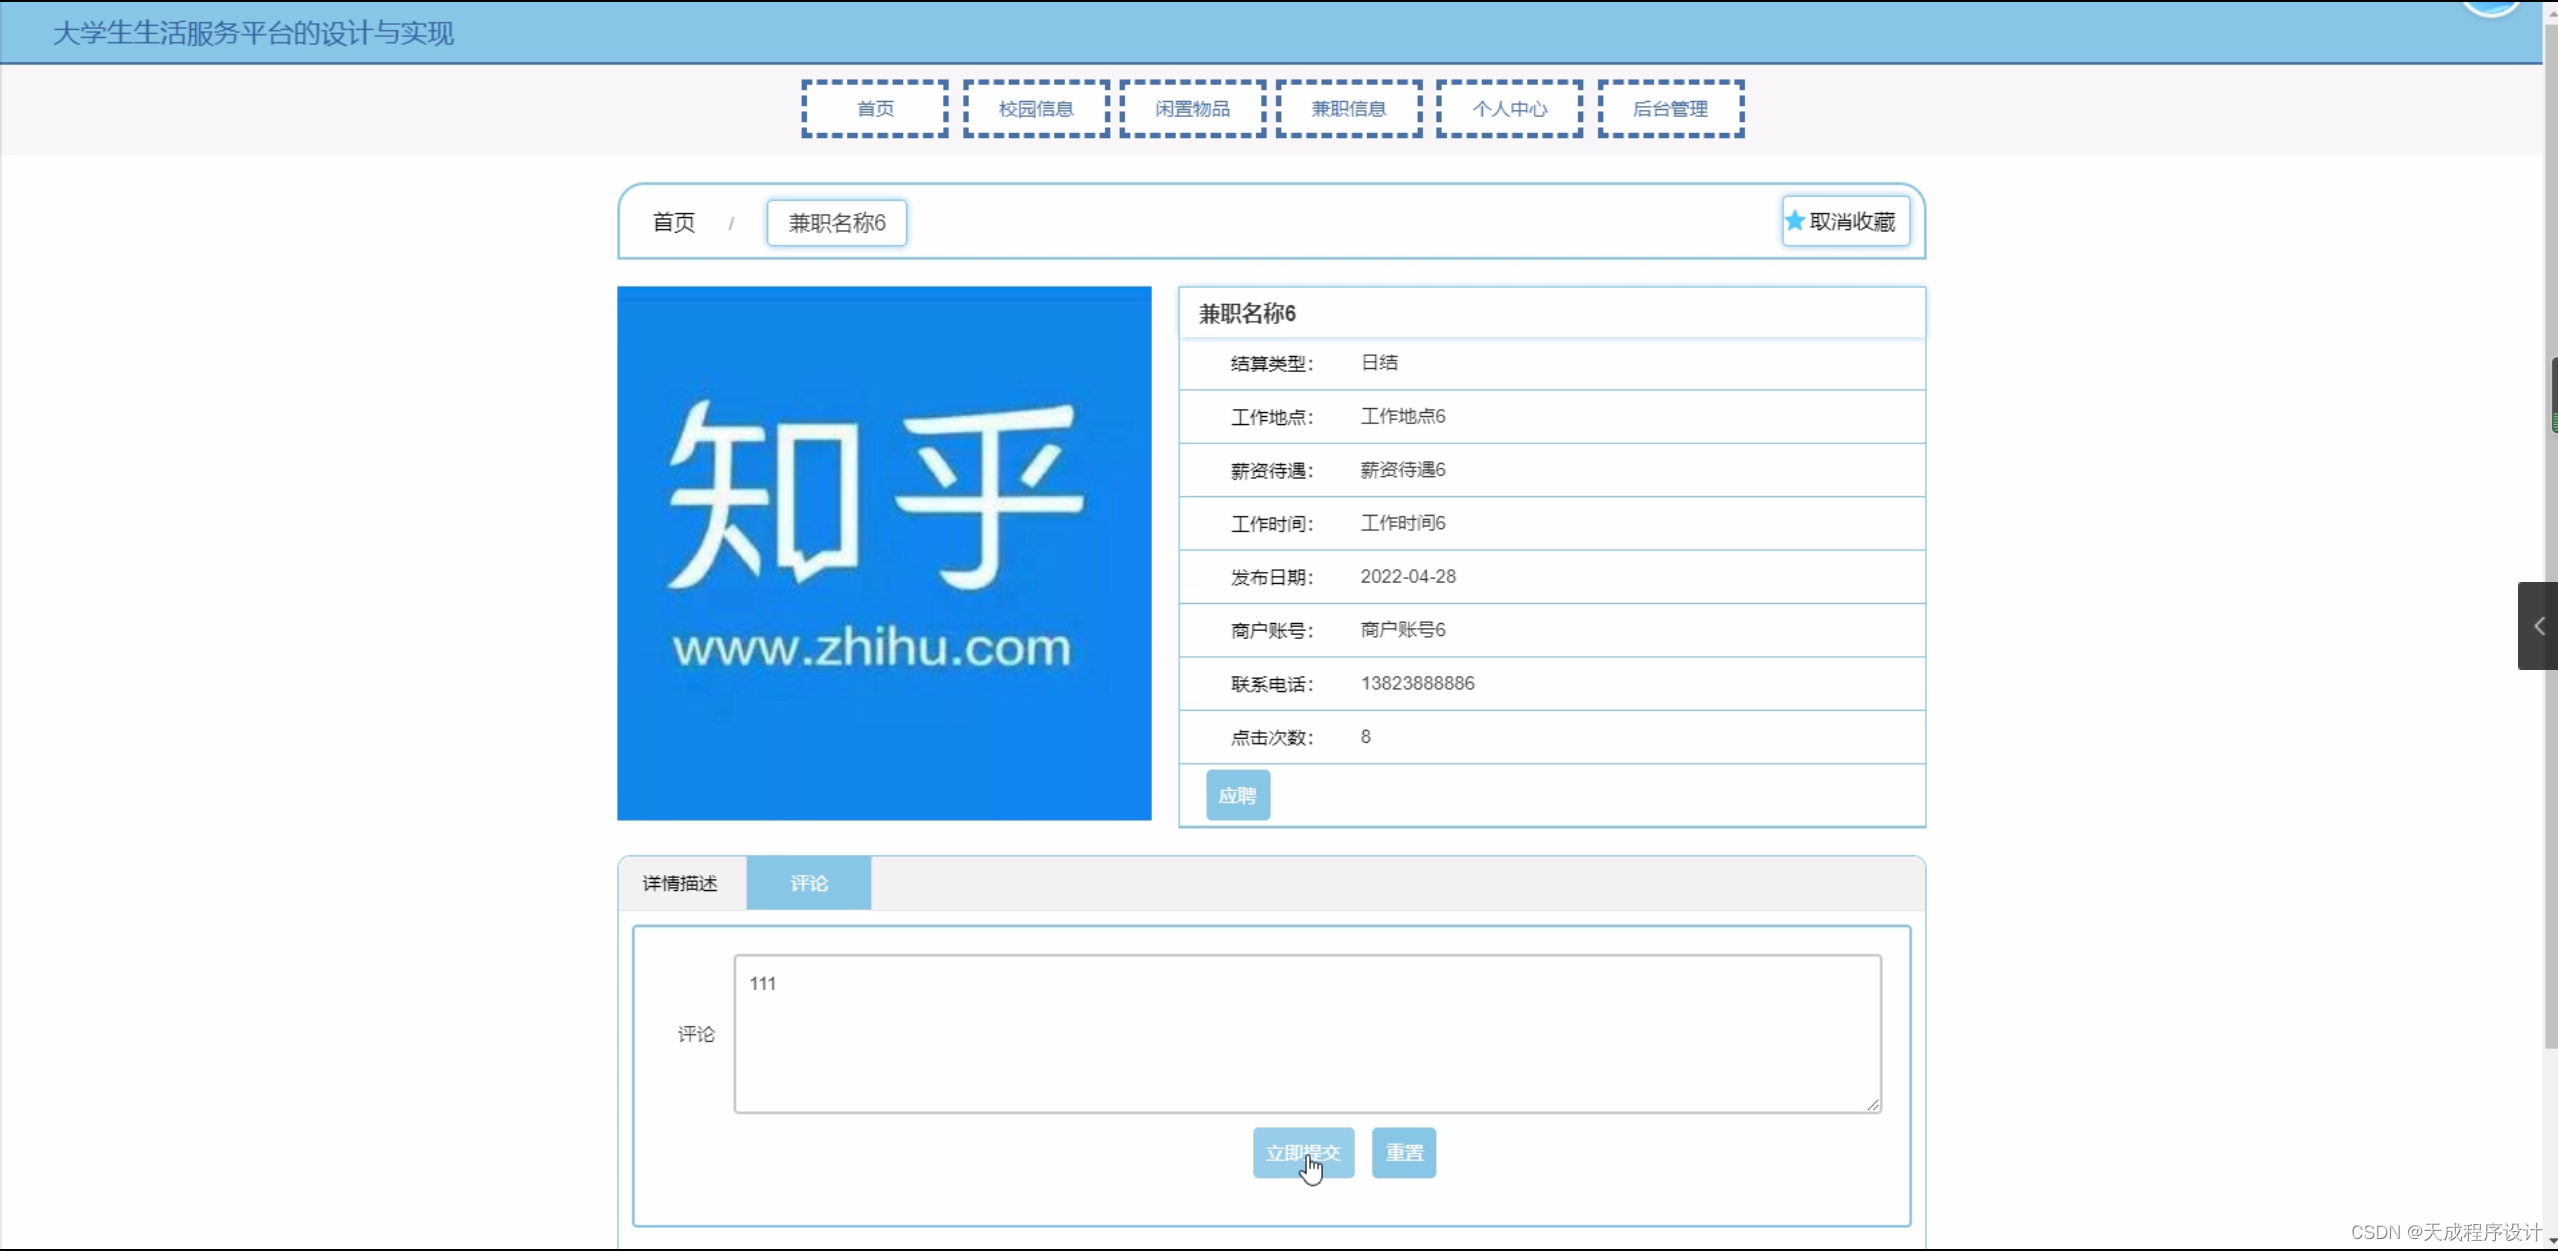Image resolution: width=2558 pixels, height=1251 pixels.
Task: Click into the 评论 text area
Action: pos(1306,1033)
